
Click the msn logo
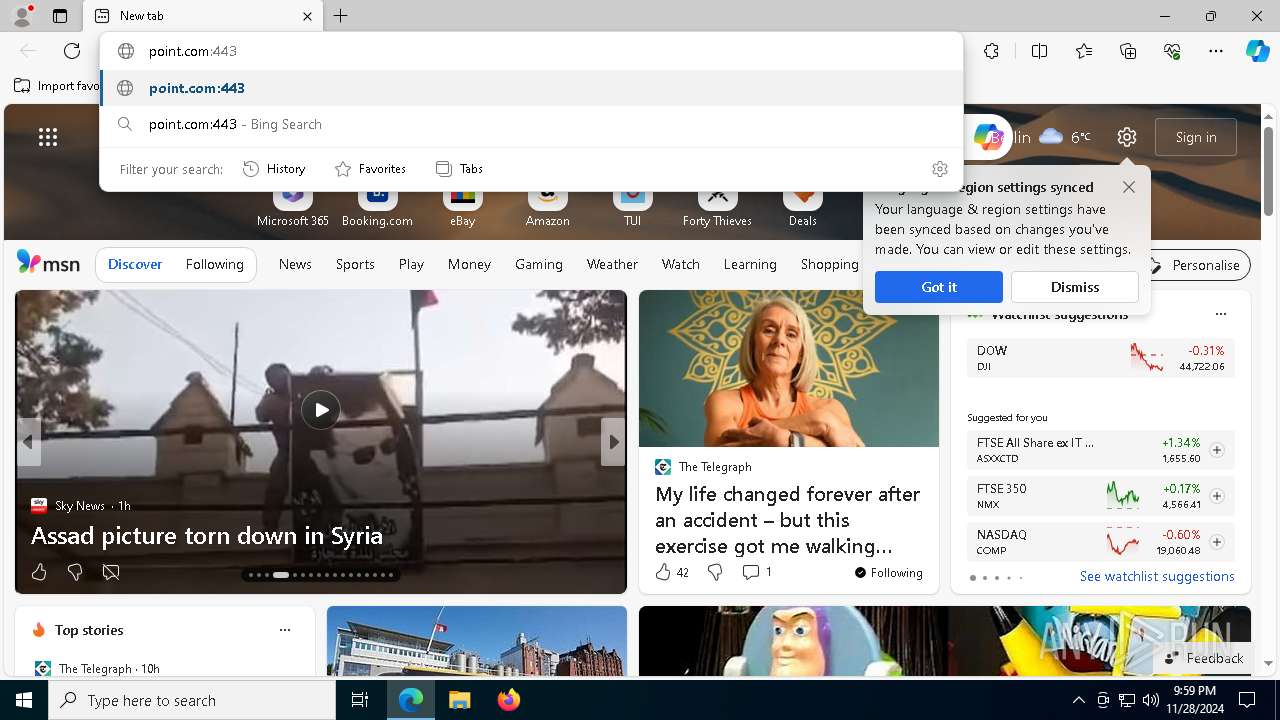[48, 263]
